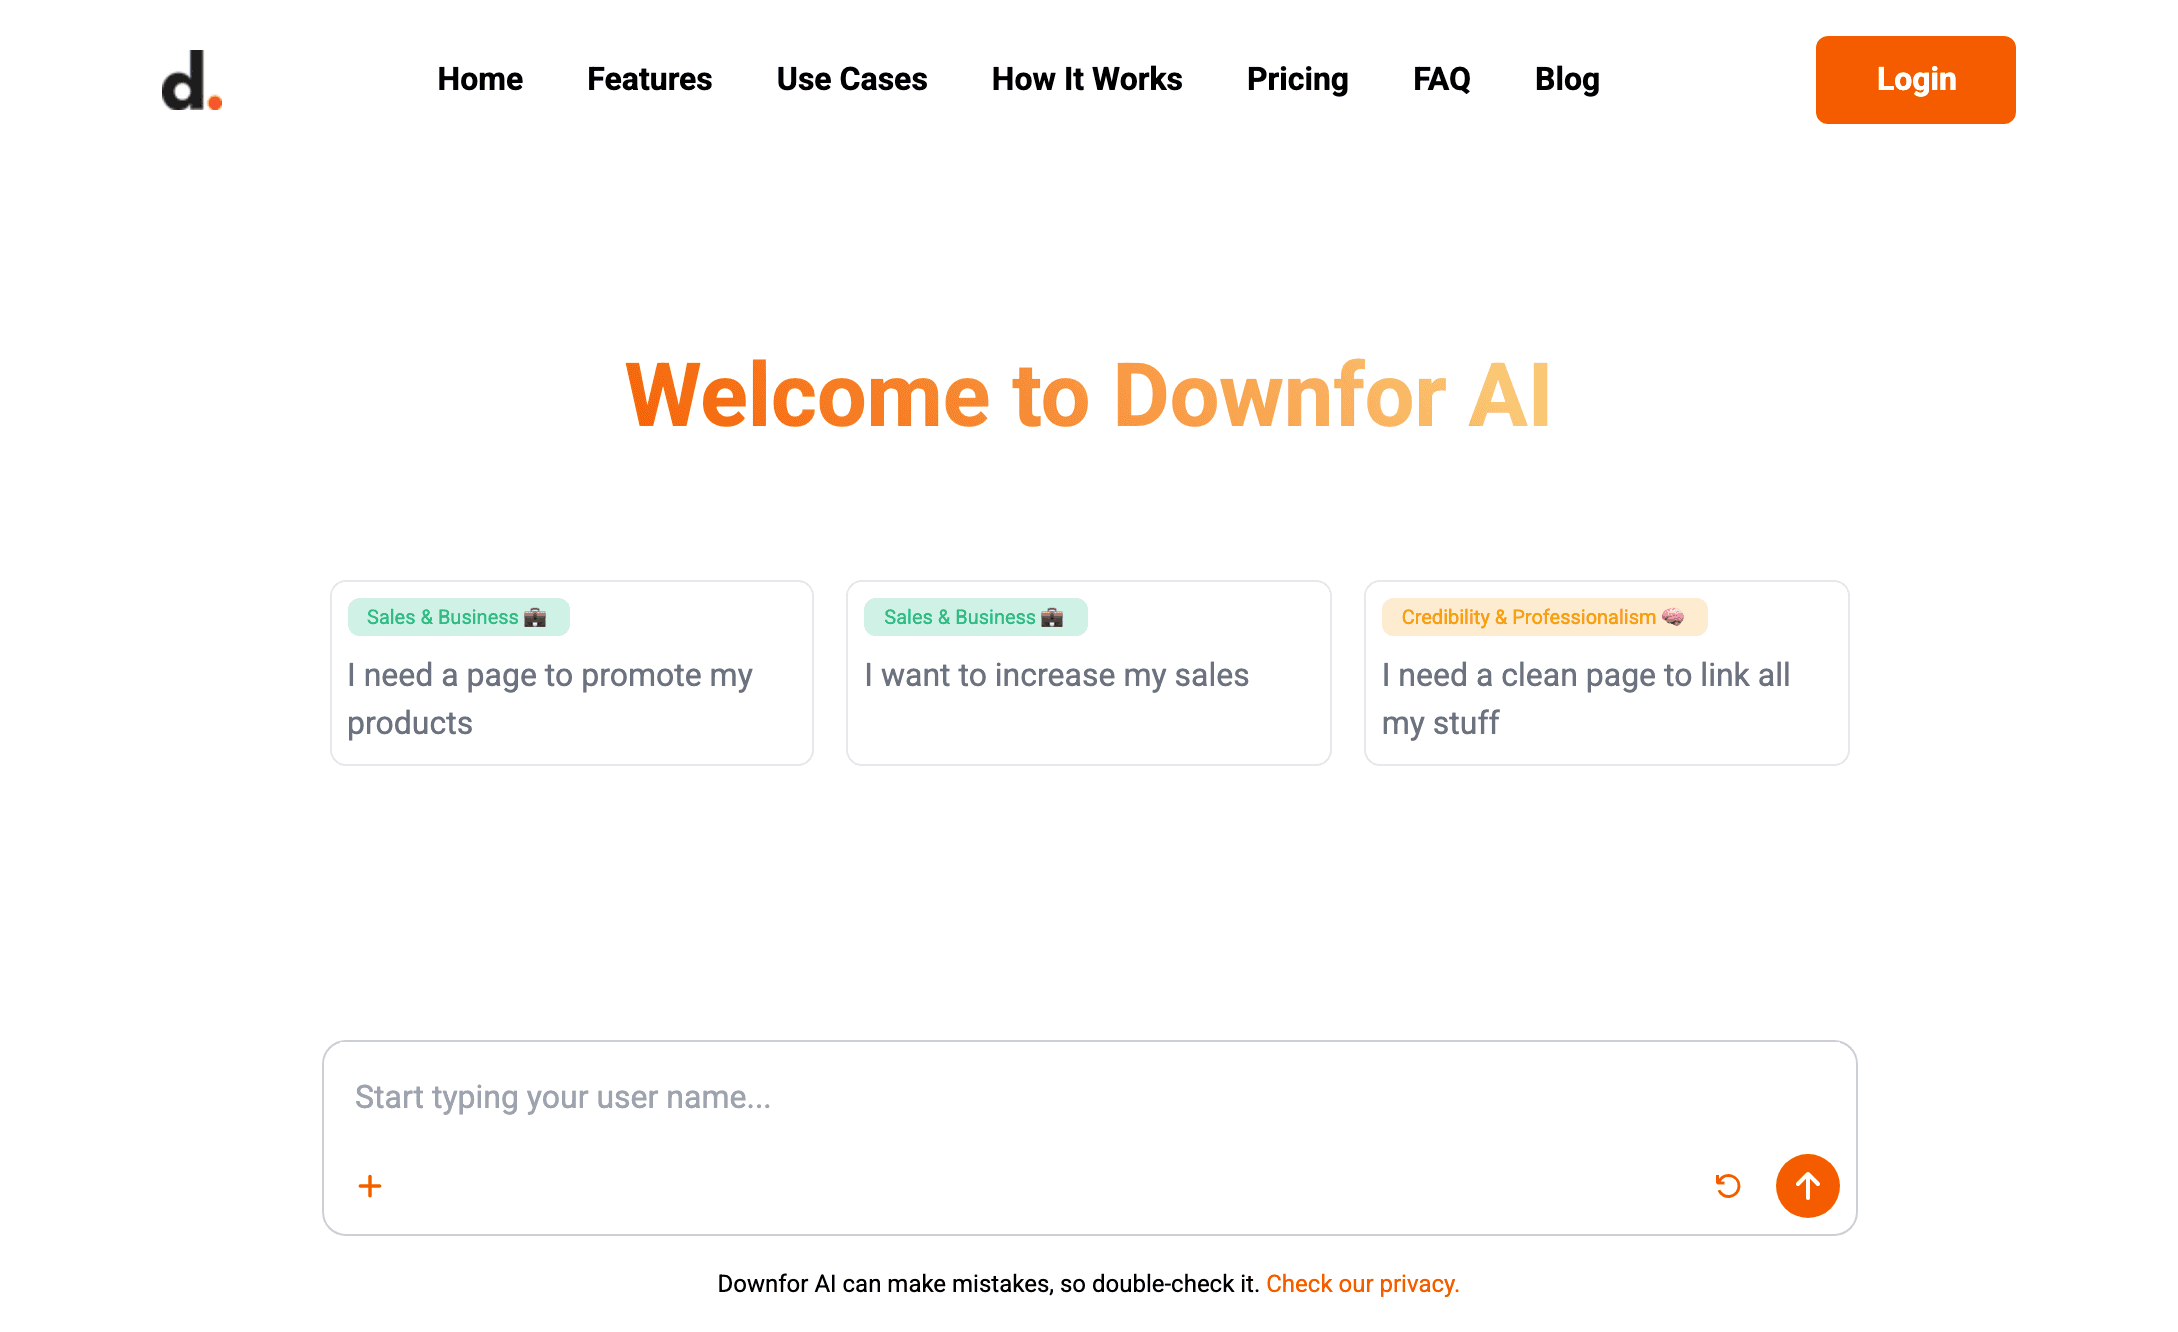The width and height of the screenshot is (2178, 1332).
Task: Click first Sales & Business tag badge
Action: click(x=458, y=617)
